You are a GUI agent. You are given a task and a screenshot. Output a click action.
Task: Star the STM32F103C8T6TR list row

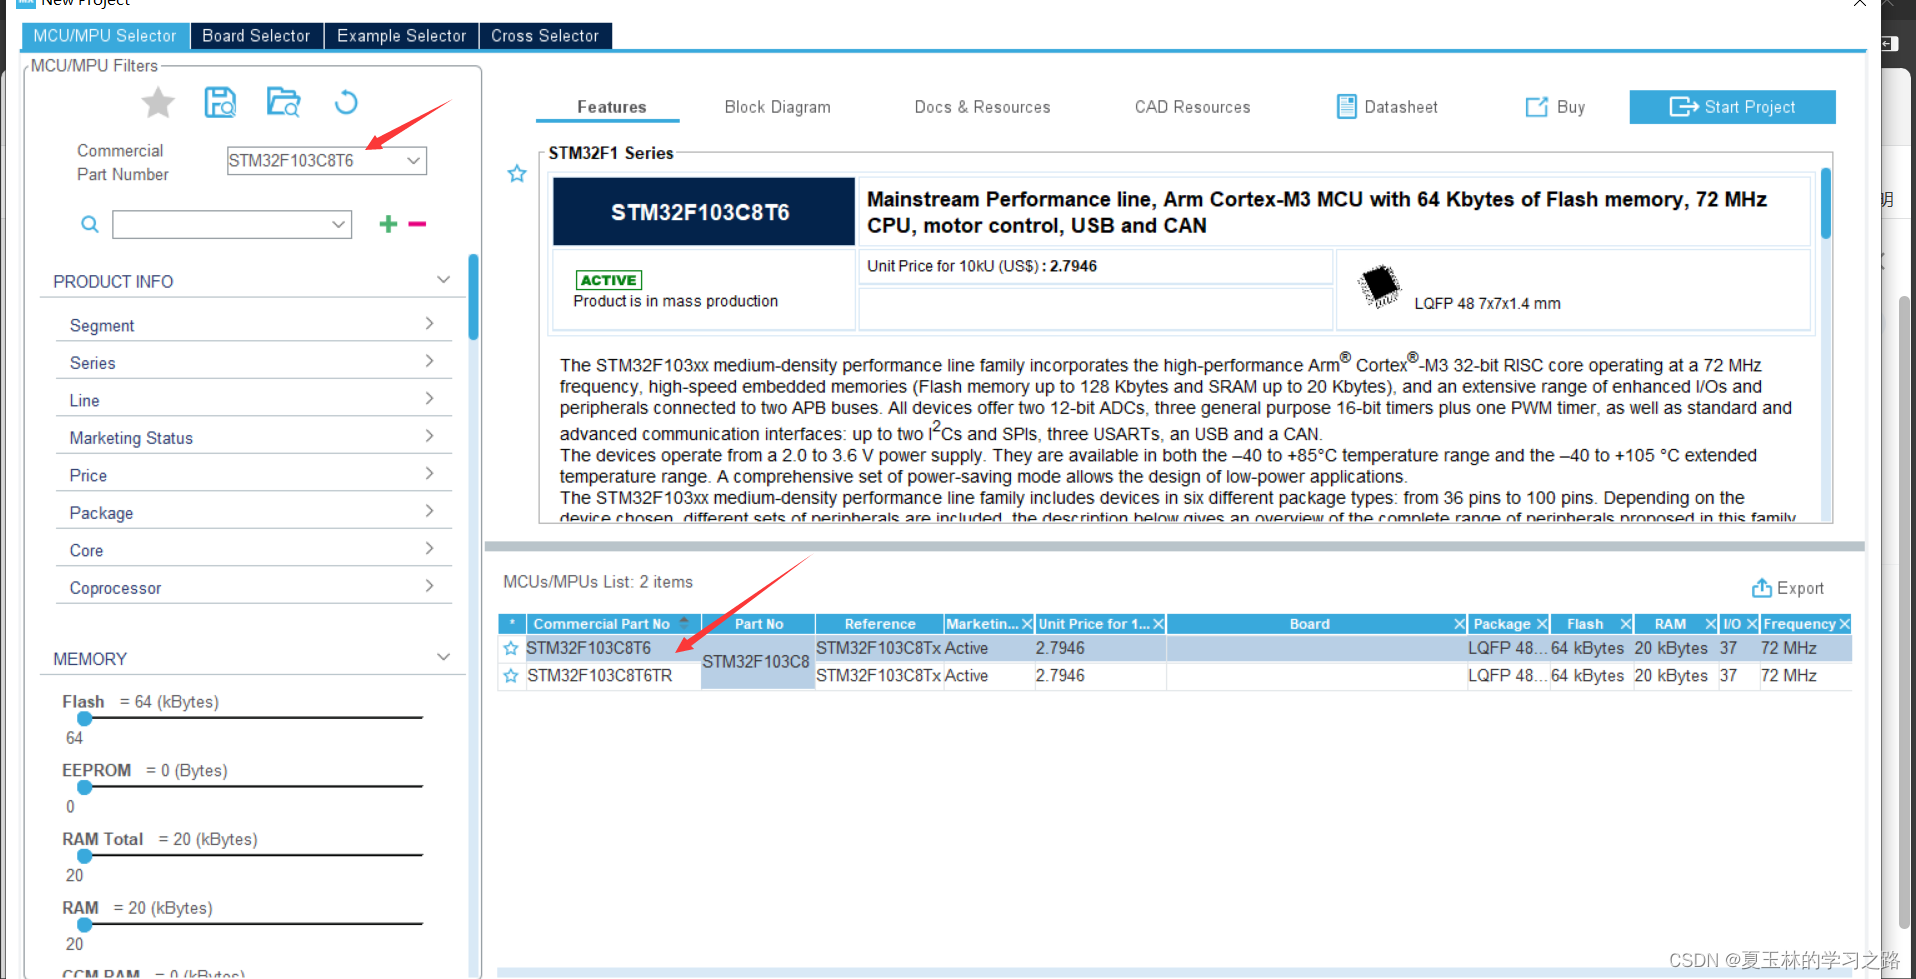(x=511, y=676)
